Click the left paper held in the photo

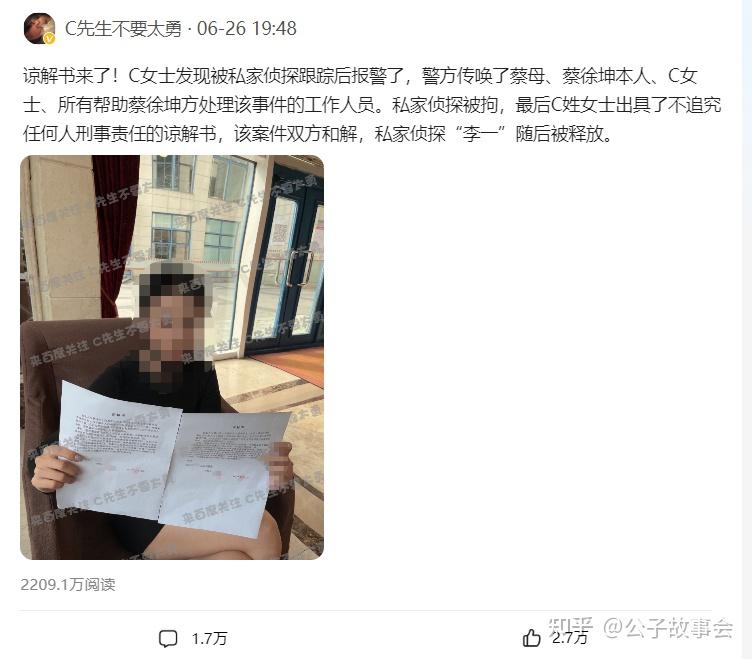[x=117, y=451]
